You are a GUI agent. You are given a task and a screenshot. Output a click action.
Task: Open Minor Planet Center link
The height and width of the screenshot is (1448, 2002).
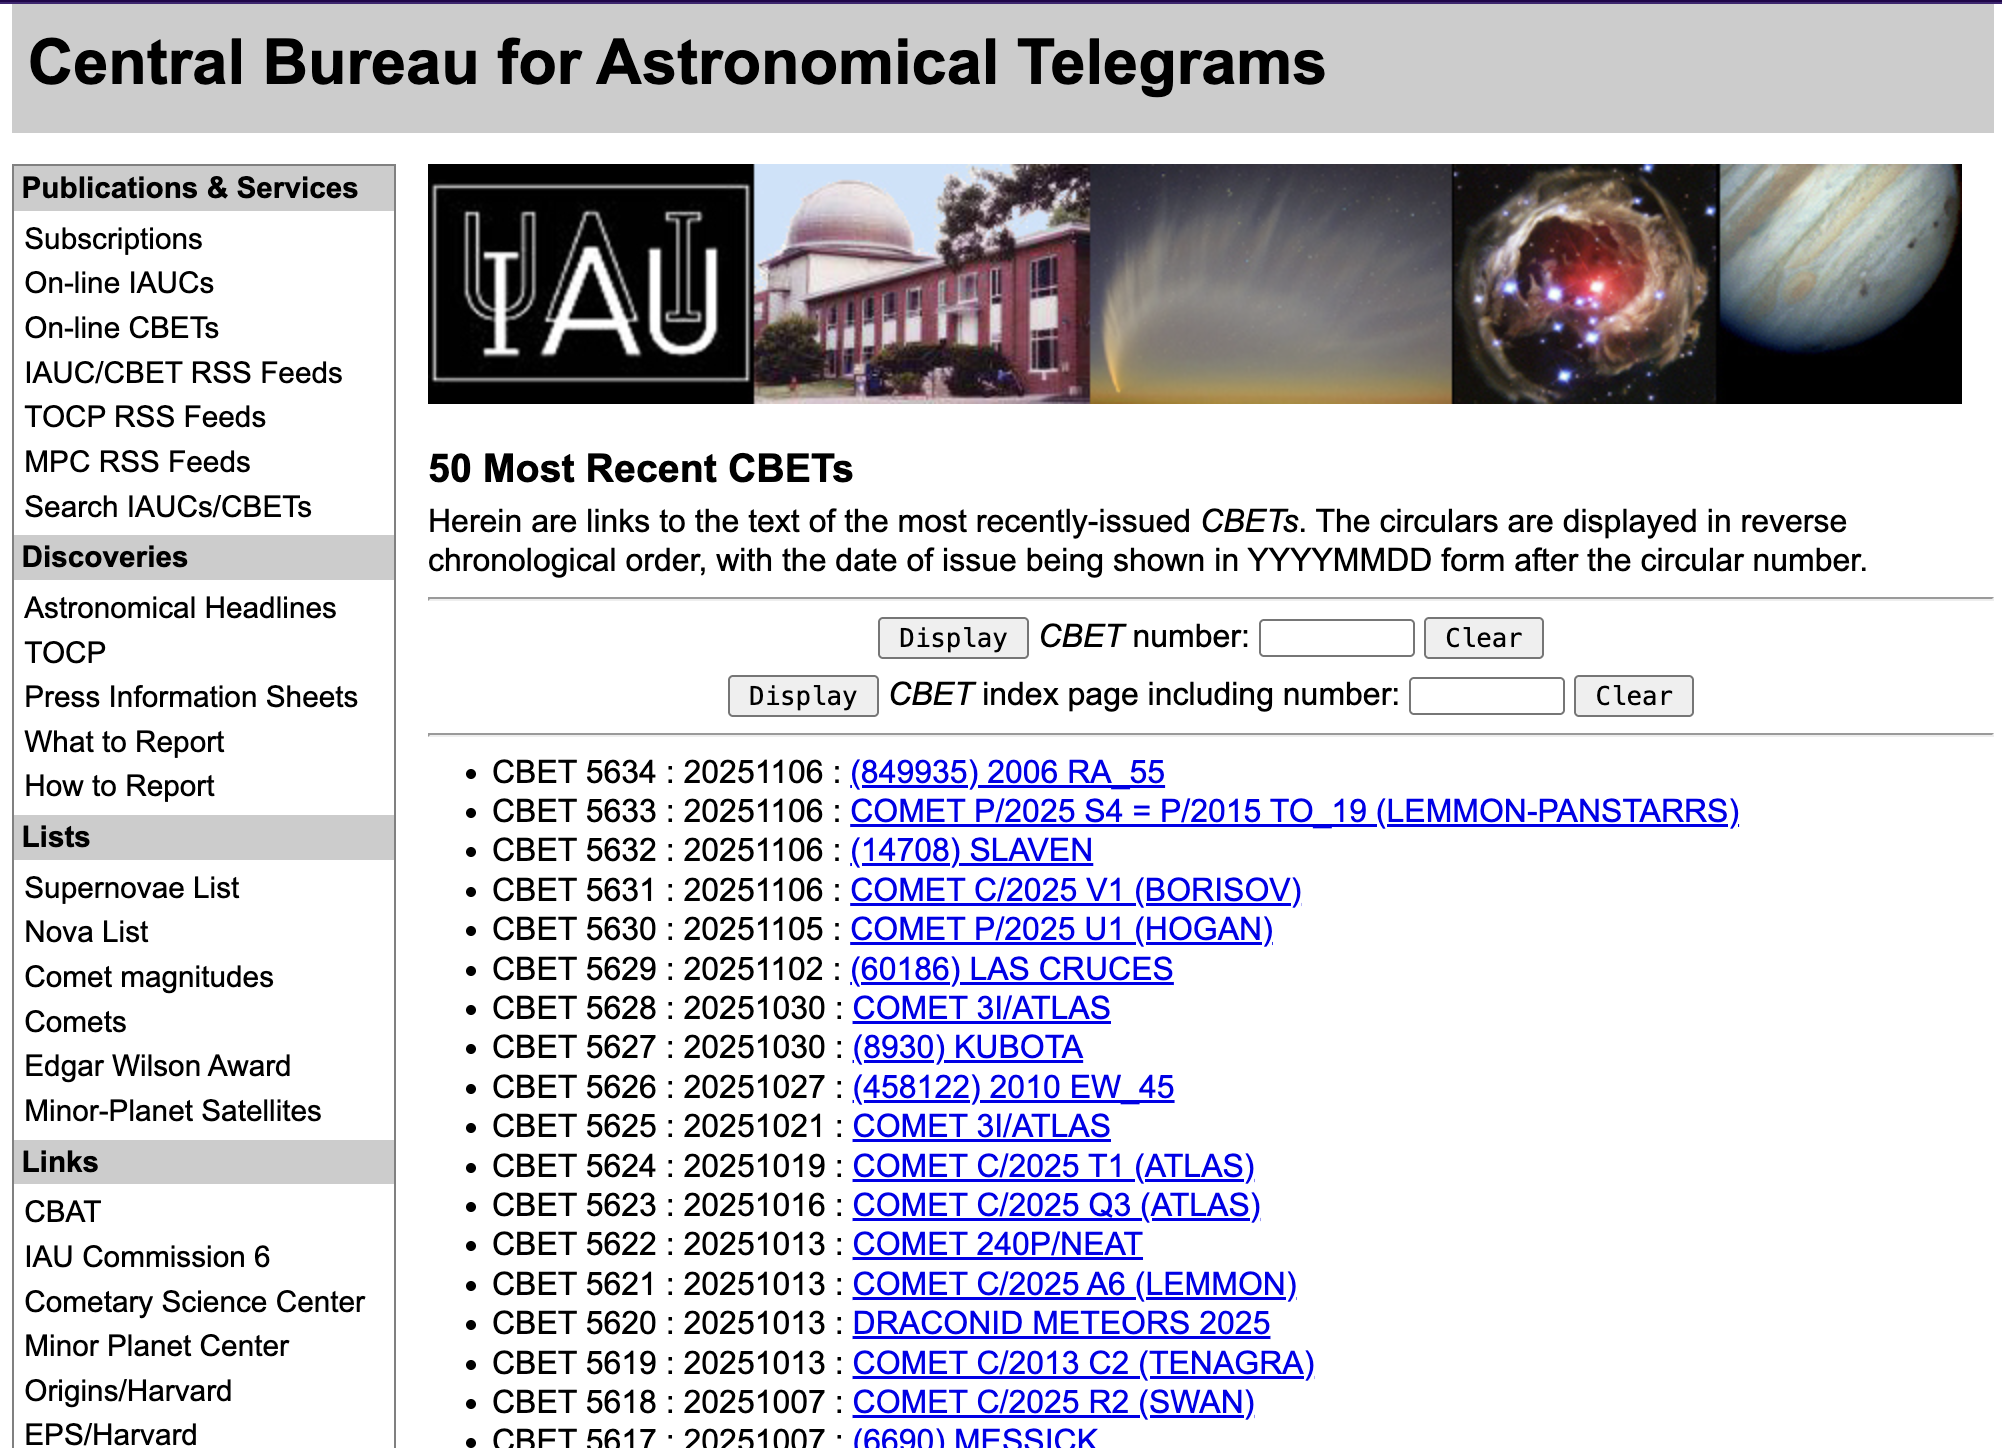156,1346
